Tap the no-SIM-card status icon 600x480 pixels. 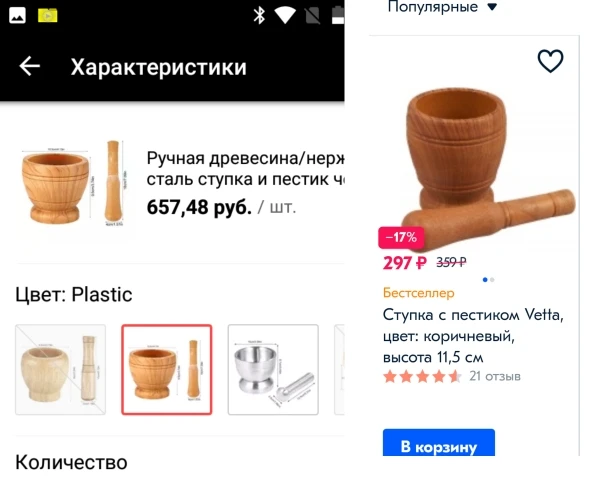[x=312, y=16]
